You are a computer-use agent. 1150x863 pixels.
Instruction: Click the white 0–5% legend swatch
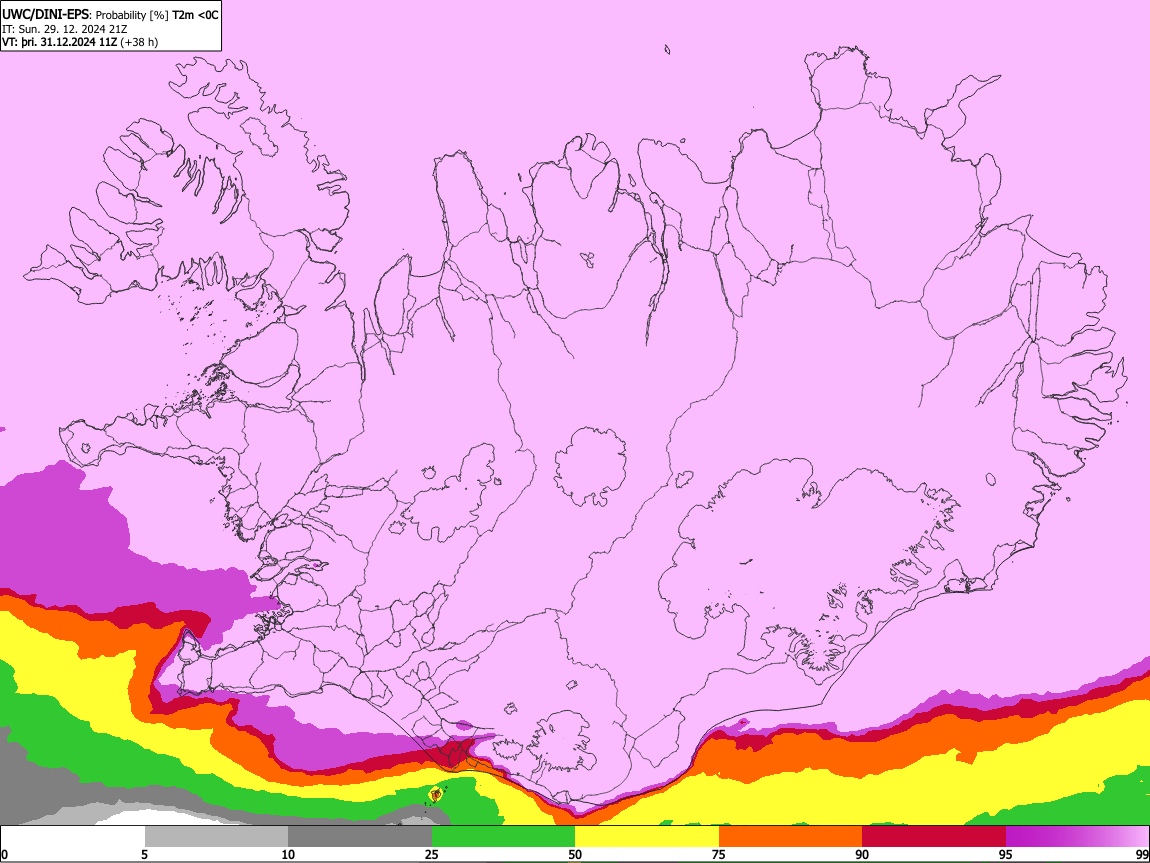[73, 837]
